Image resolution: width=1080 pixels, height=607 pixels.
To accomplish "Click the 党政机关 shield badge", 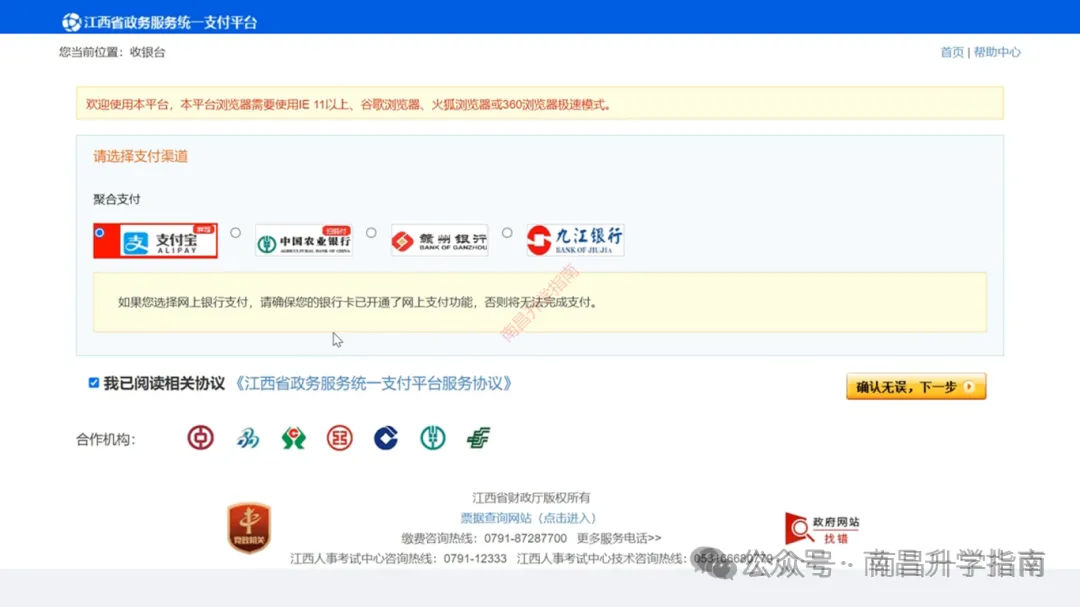I will pos(249,528).
